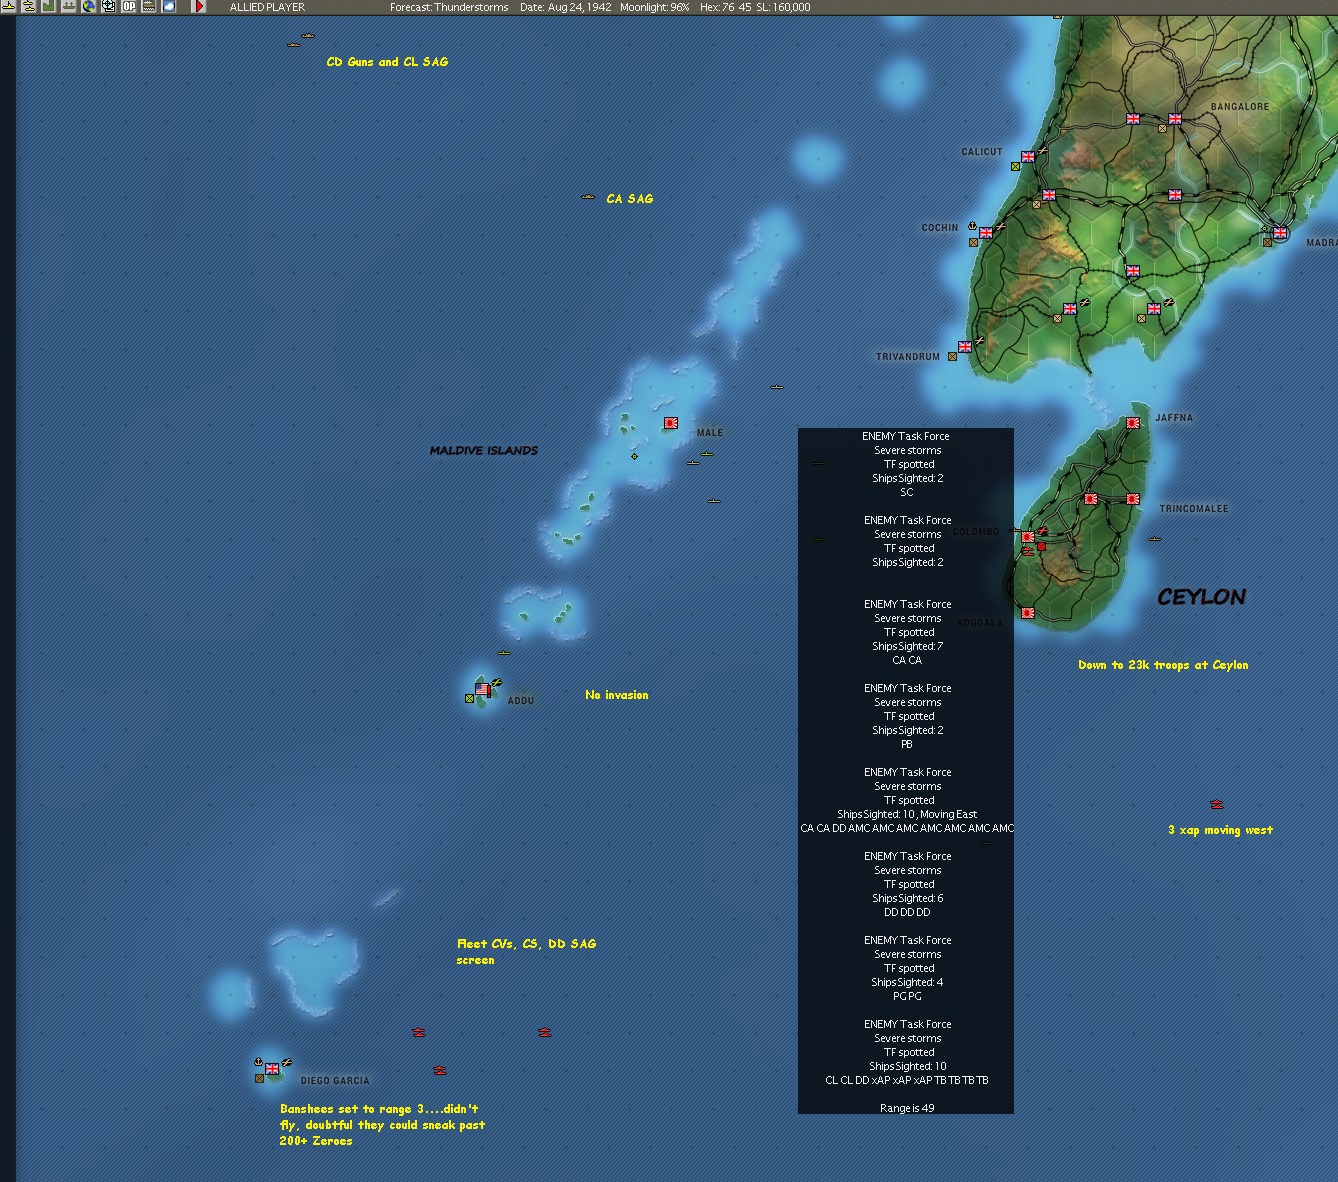Image resolution: width=1338 pixels, height=1182 pixels.
Task: Open the green factory icon in toolbar
Action: click(48, 7)
